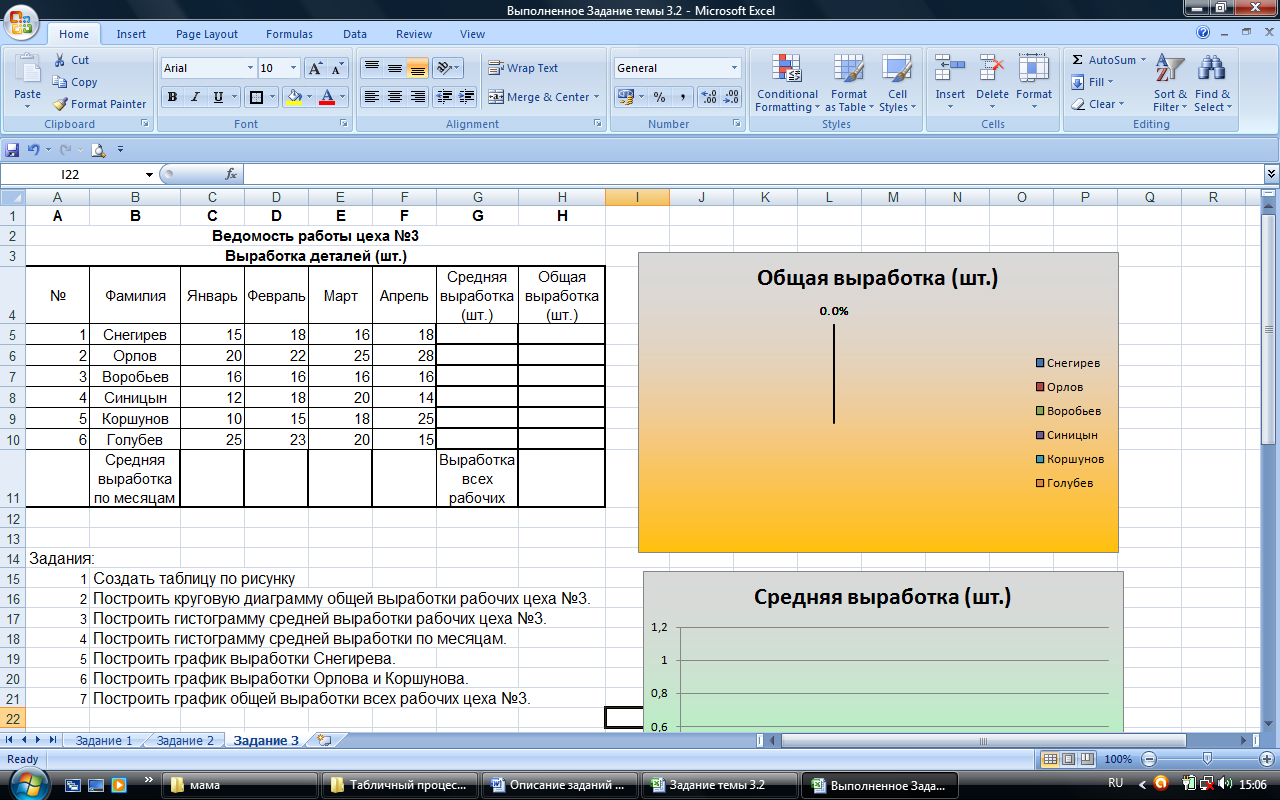Click the Zoom slider handle

[1207, 759]
